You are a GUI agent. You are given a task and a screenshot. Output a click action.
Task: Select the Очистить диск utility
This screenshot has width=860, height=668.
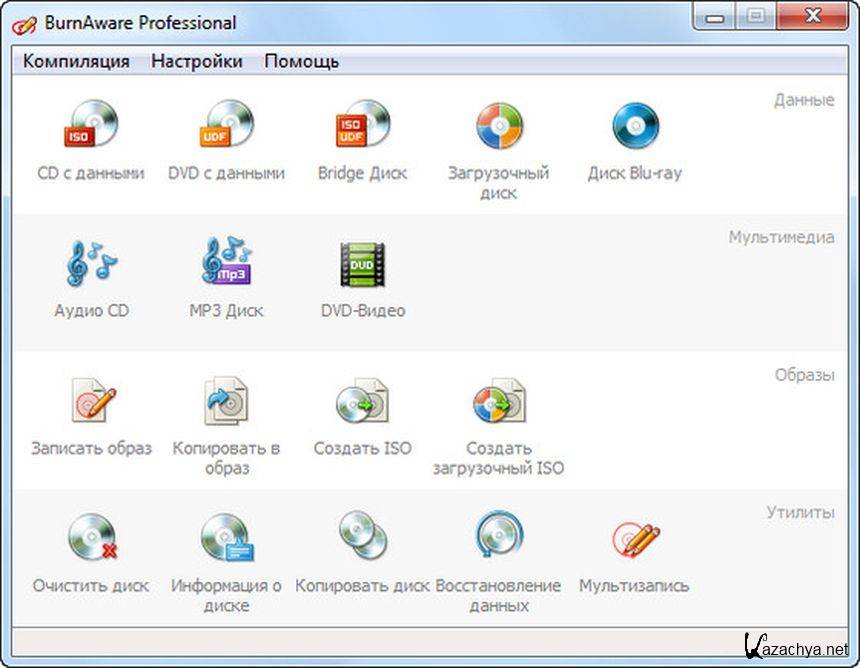click(x=91, y=539)
